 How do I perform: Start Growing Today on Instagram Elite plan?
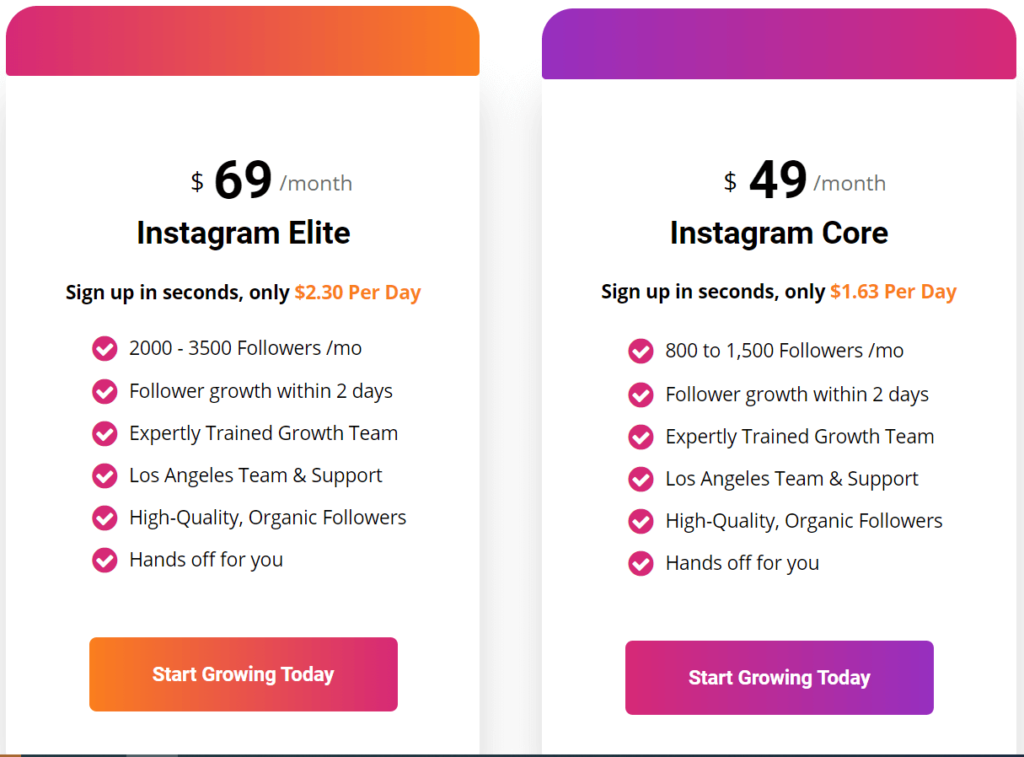[x=244, y=674]
